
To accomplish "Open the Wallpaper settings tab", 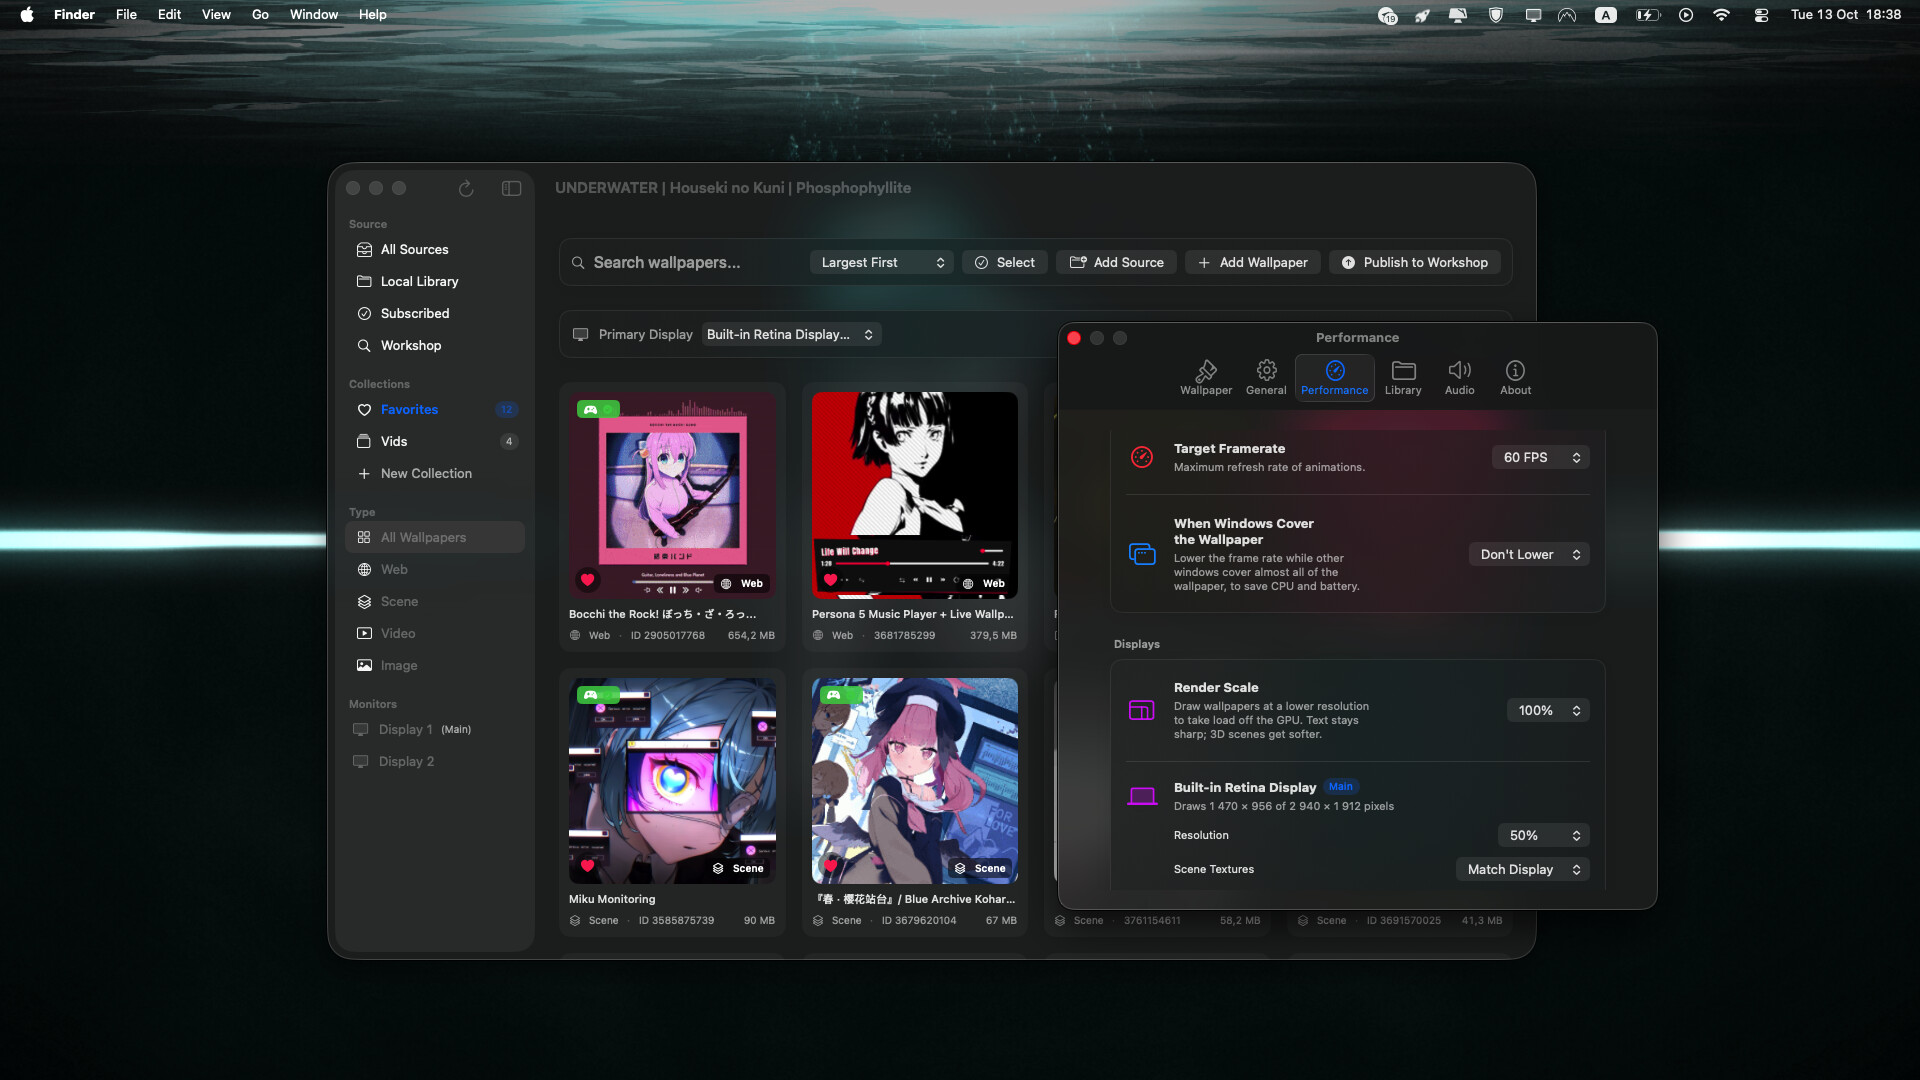I will [x=1206, y=378].
